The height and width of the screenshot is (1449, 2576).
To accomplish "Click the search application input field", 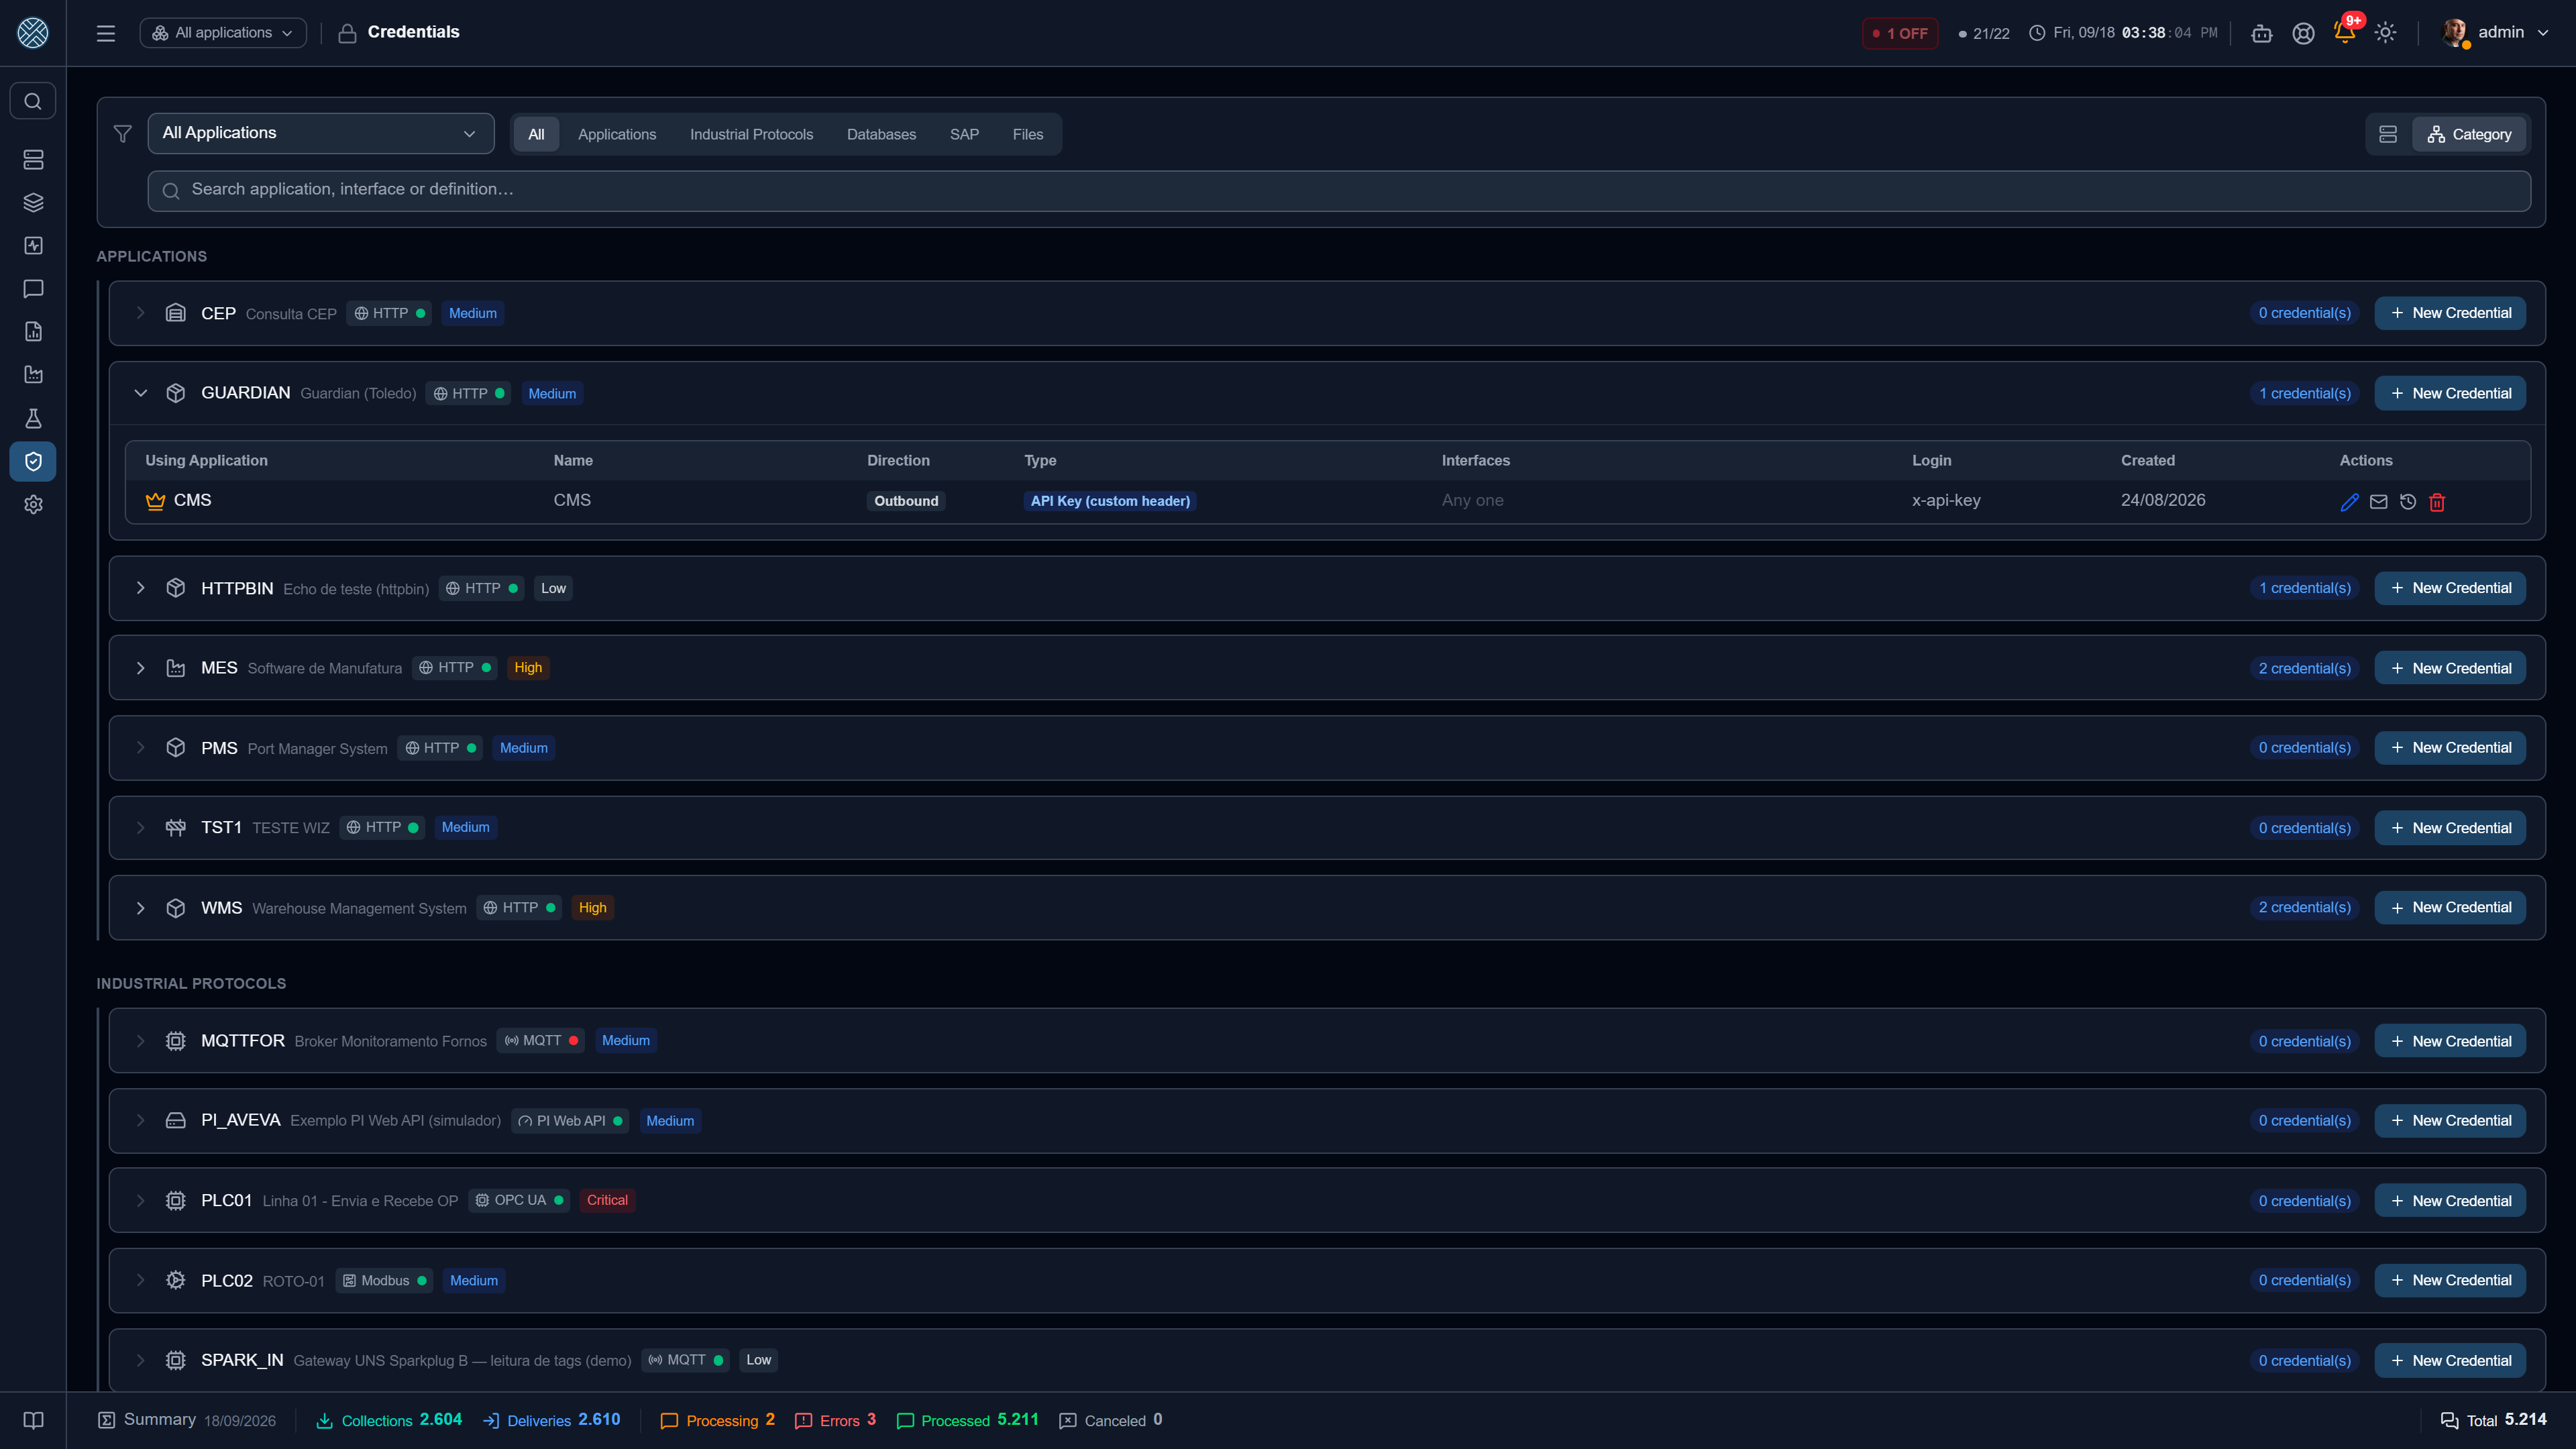I will click(x=1339, y=190).
